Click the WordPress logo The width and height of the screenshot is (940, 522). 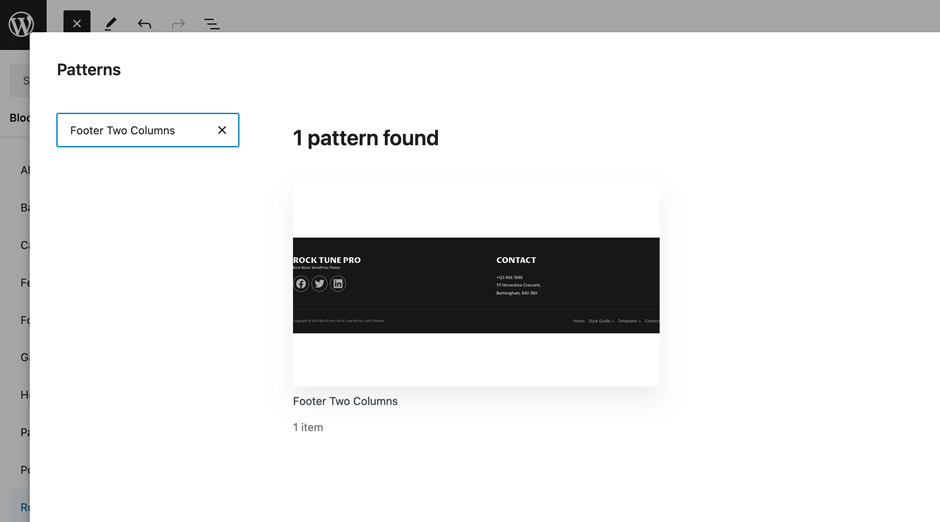[21, 24]
